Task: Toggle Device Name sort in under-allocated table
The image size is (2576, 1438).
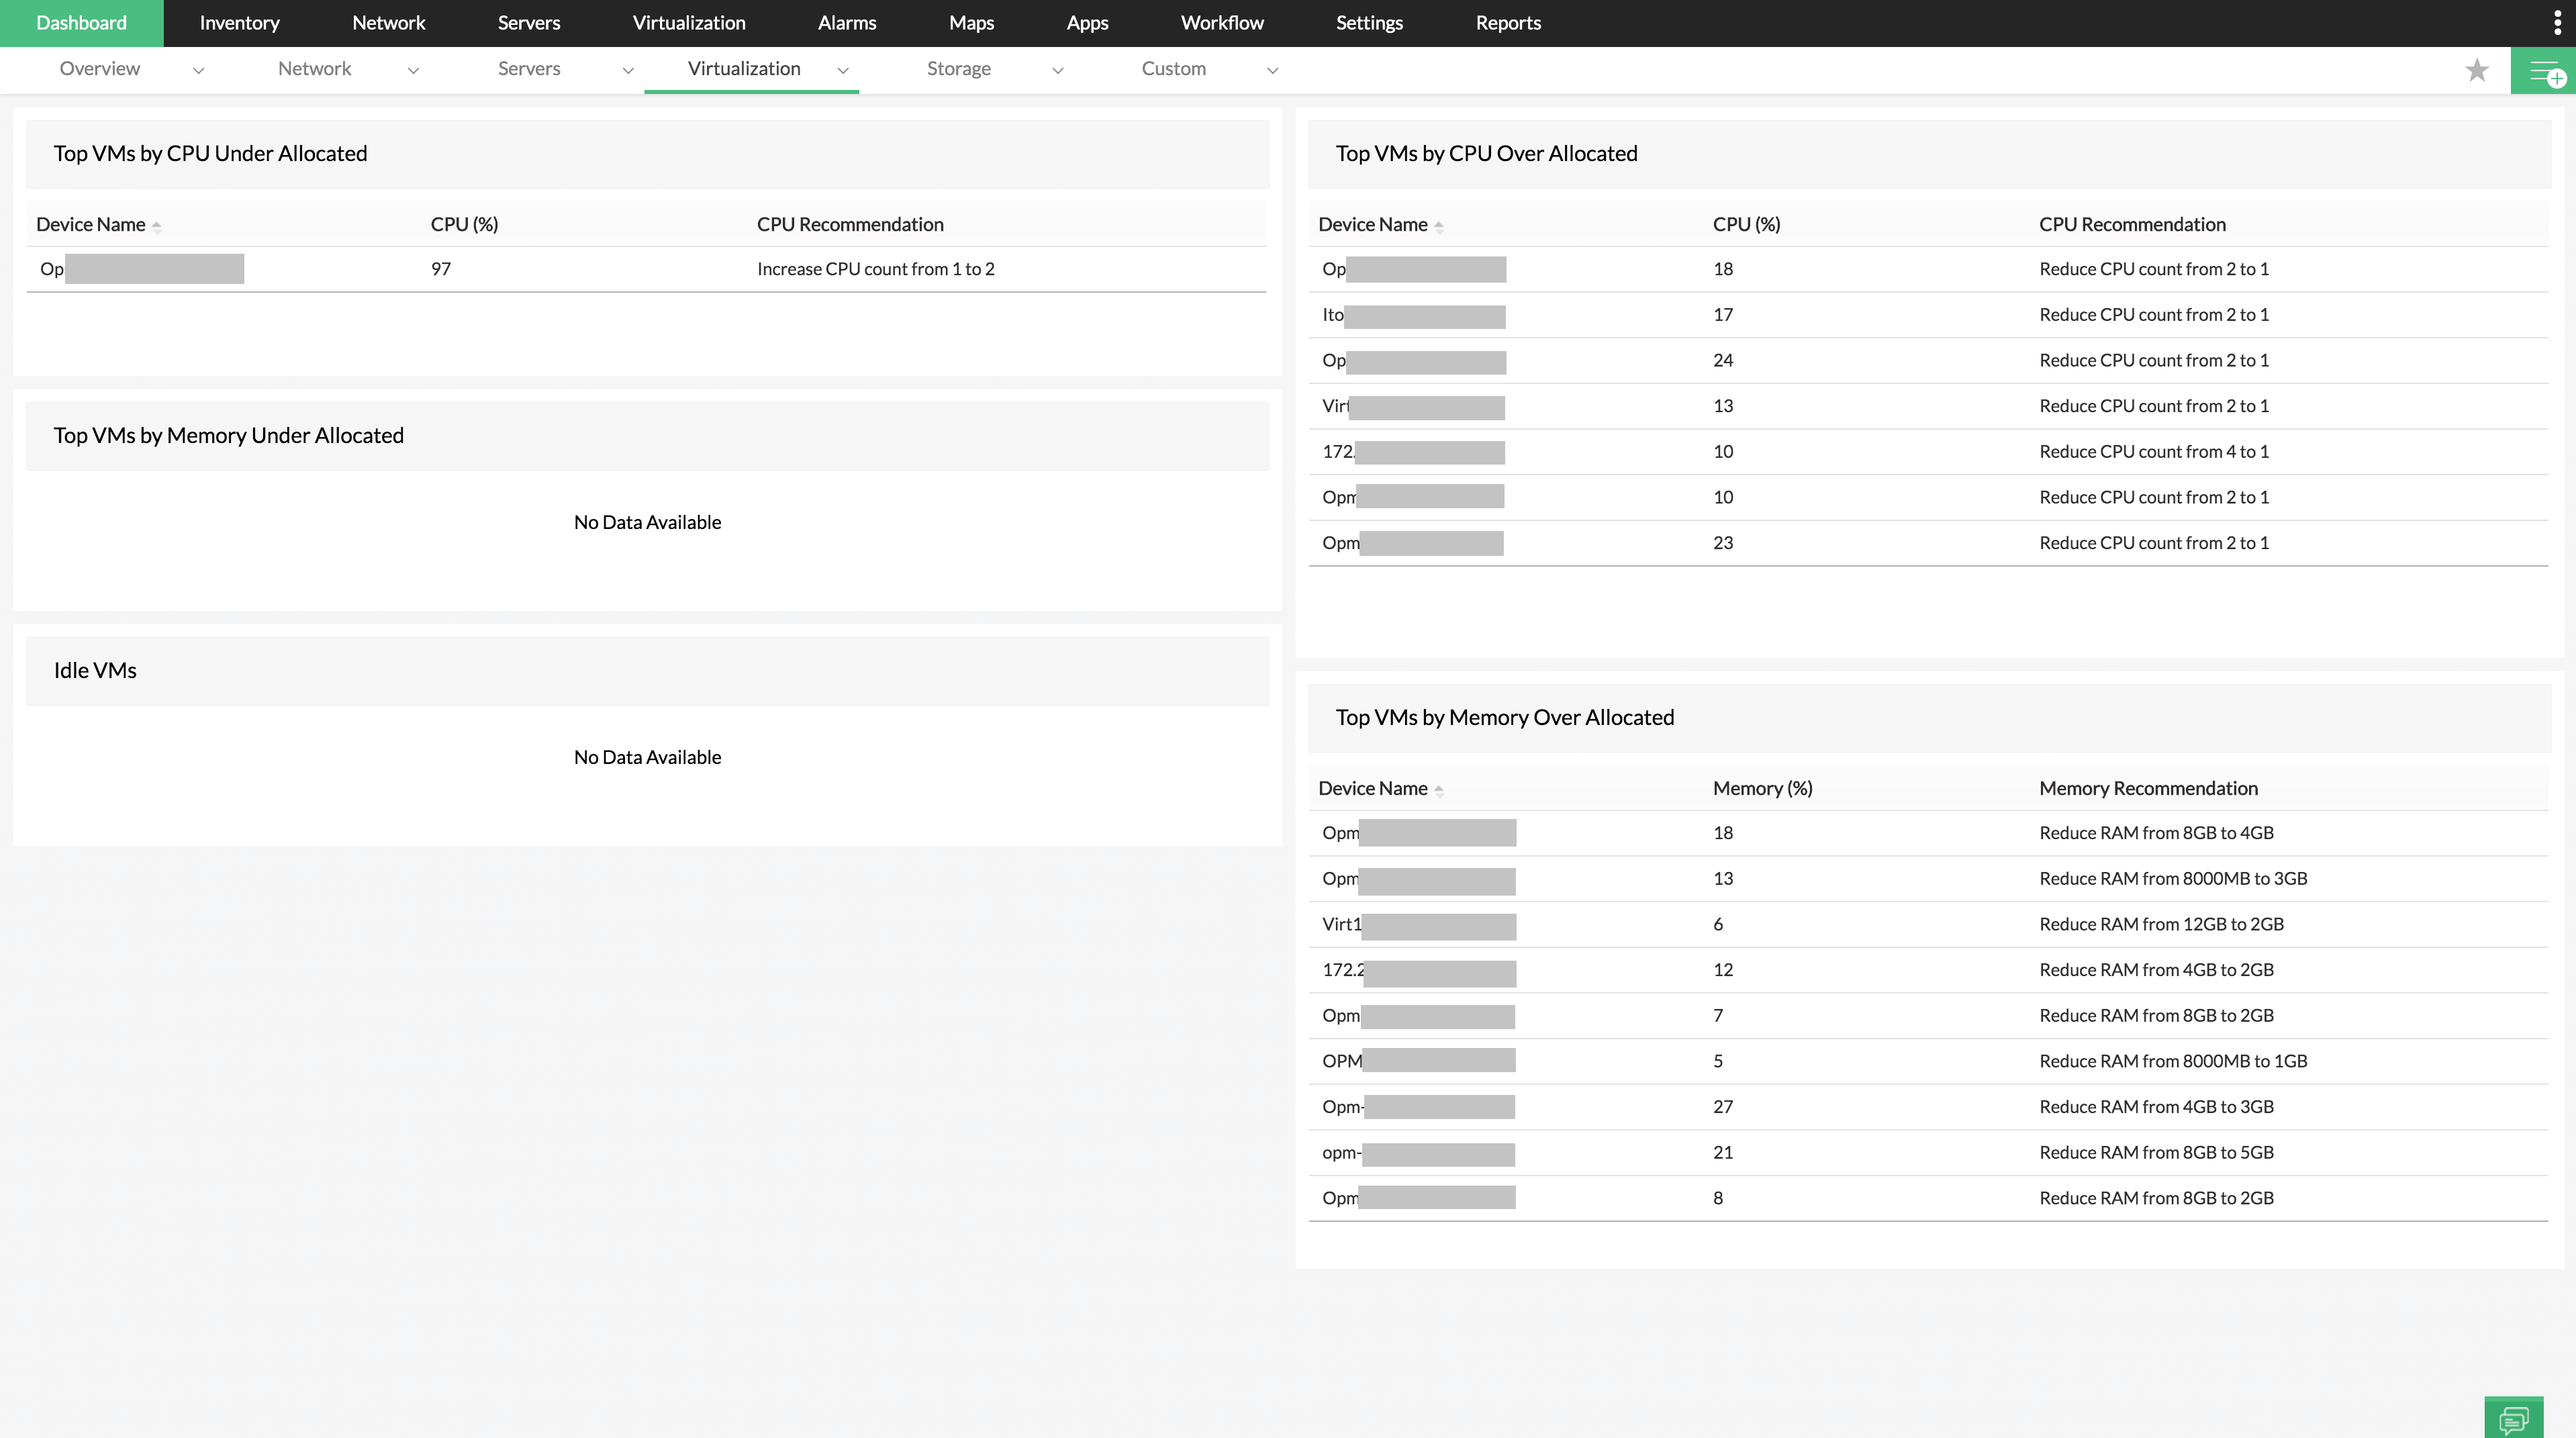Action: tap(158, 225)
